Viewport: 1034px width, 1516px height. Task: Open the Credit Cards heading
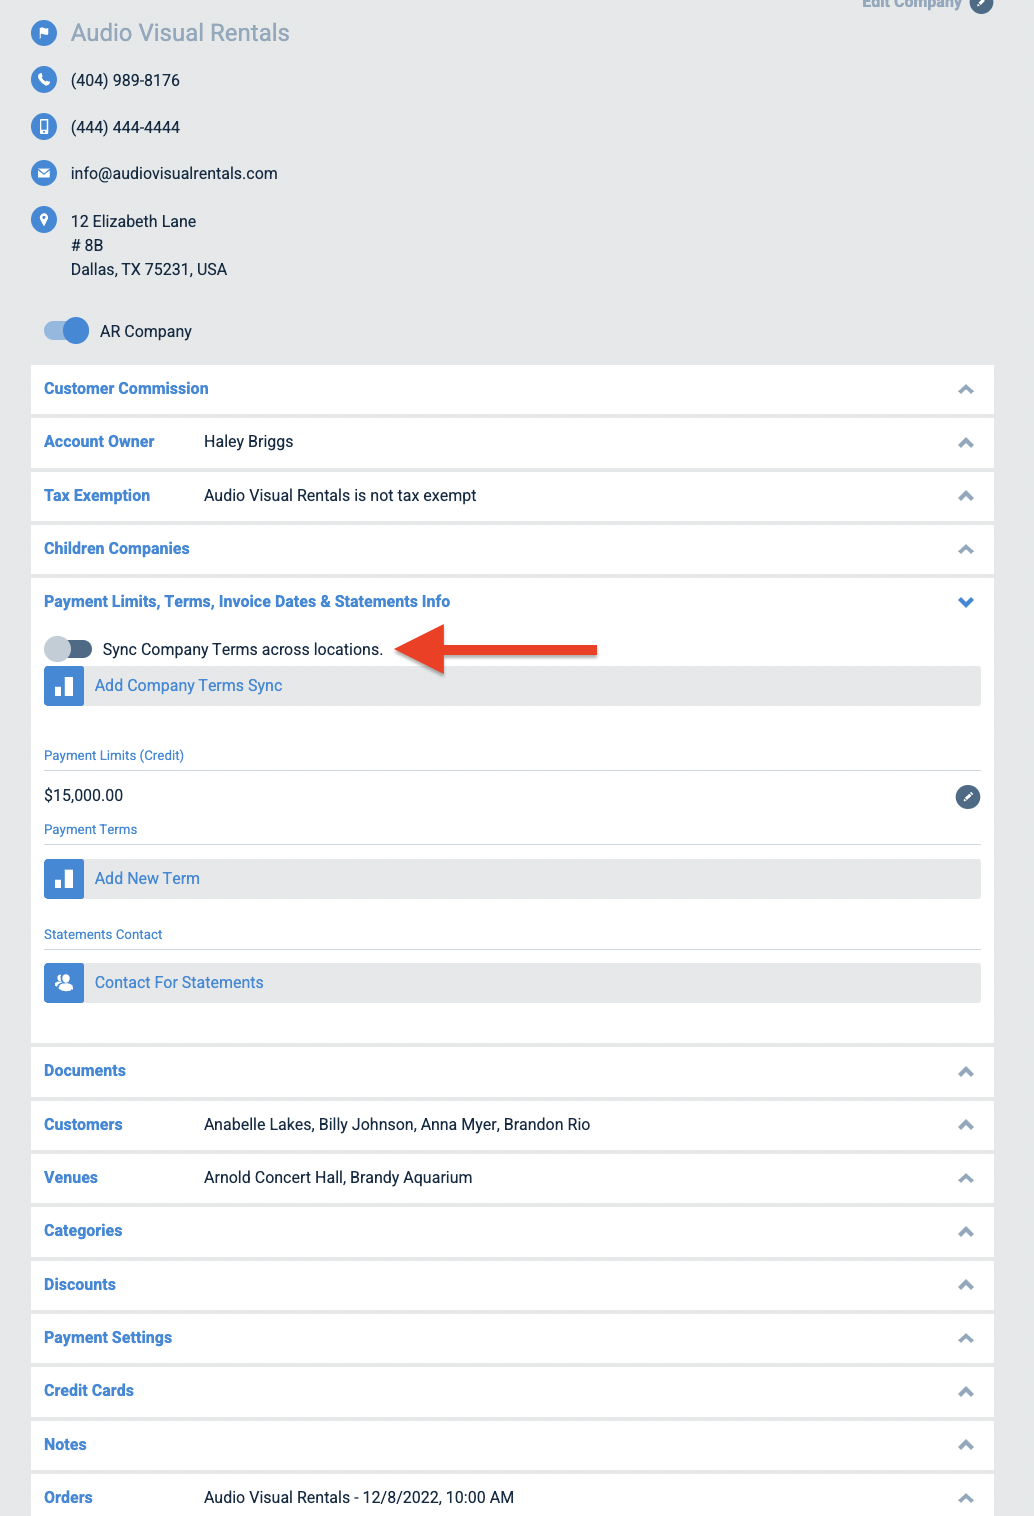point(89,1390)
